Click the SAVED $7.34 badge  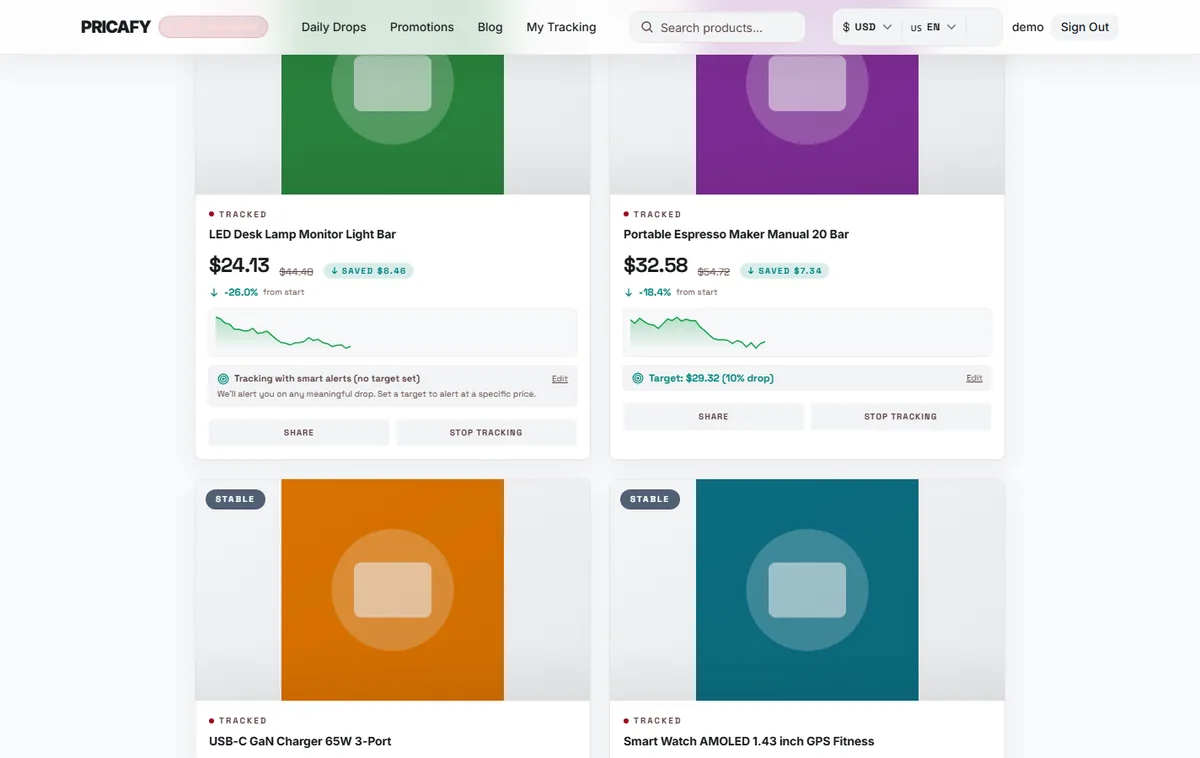pos(784,270)
